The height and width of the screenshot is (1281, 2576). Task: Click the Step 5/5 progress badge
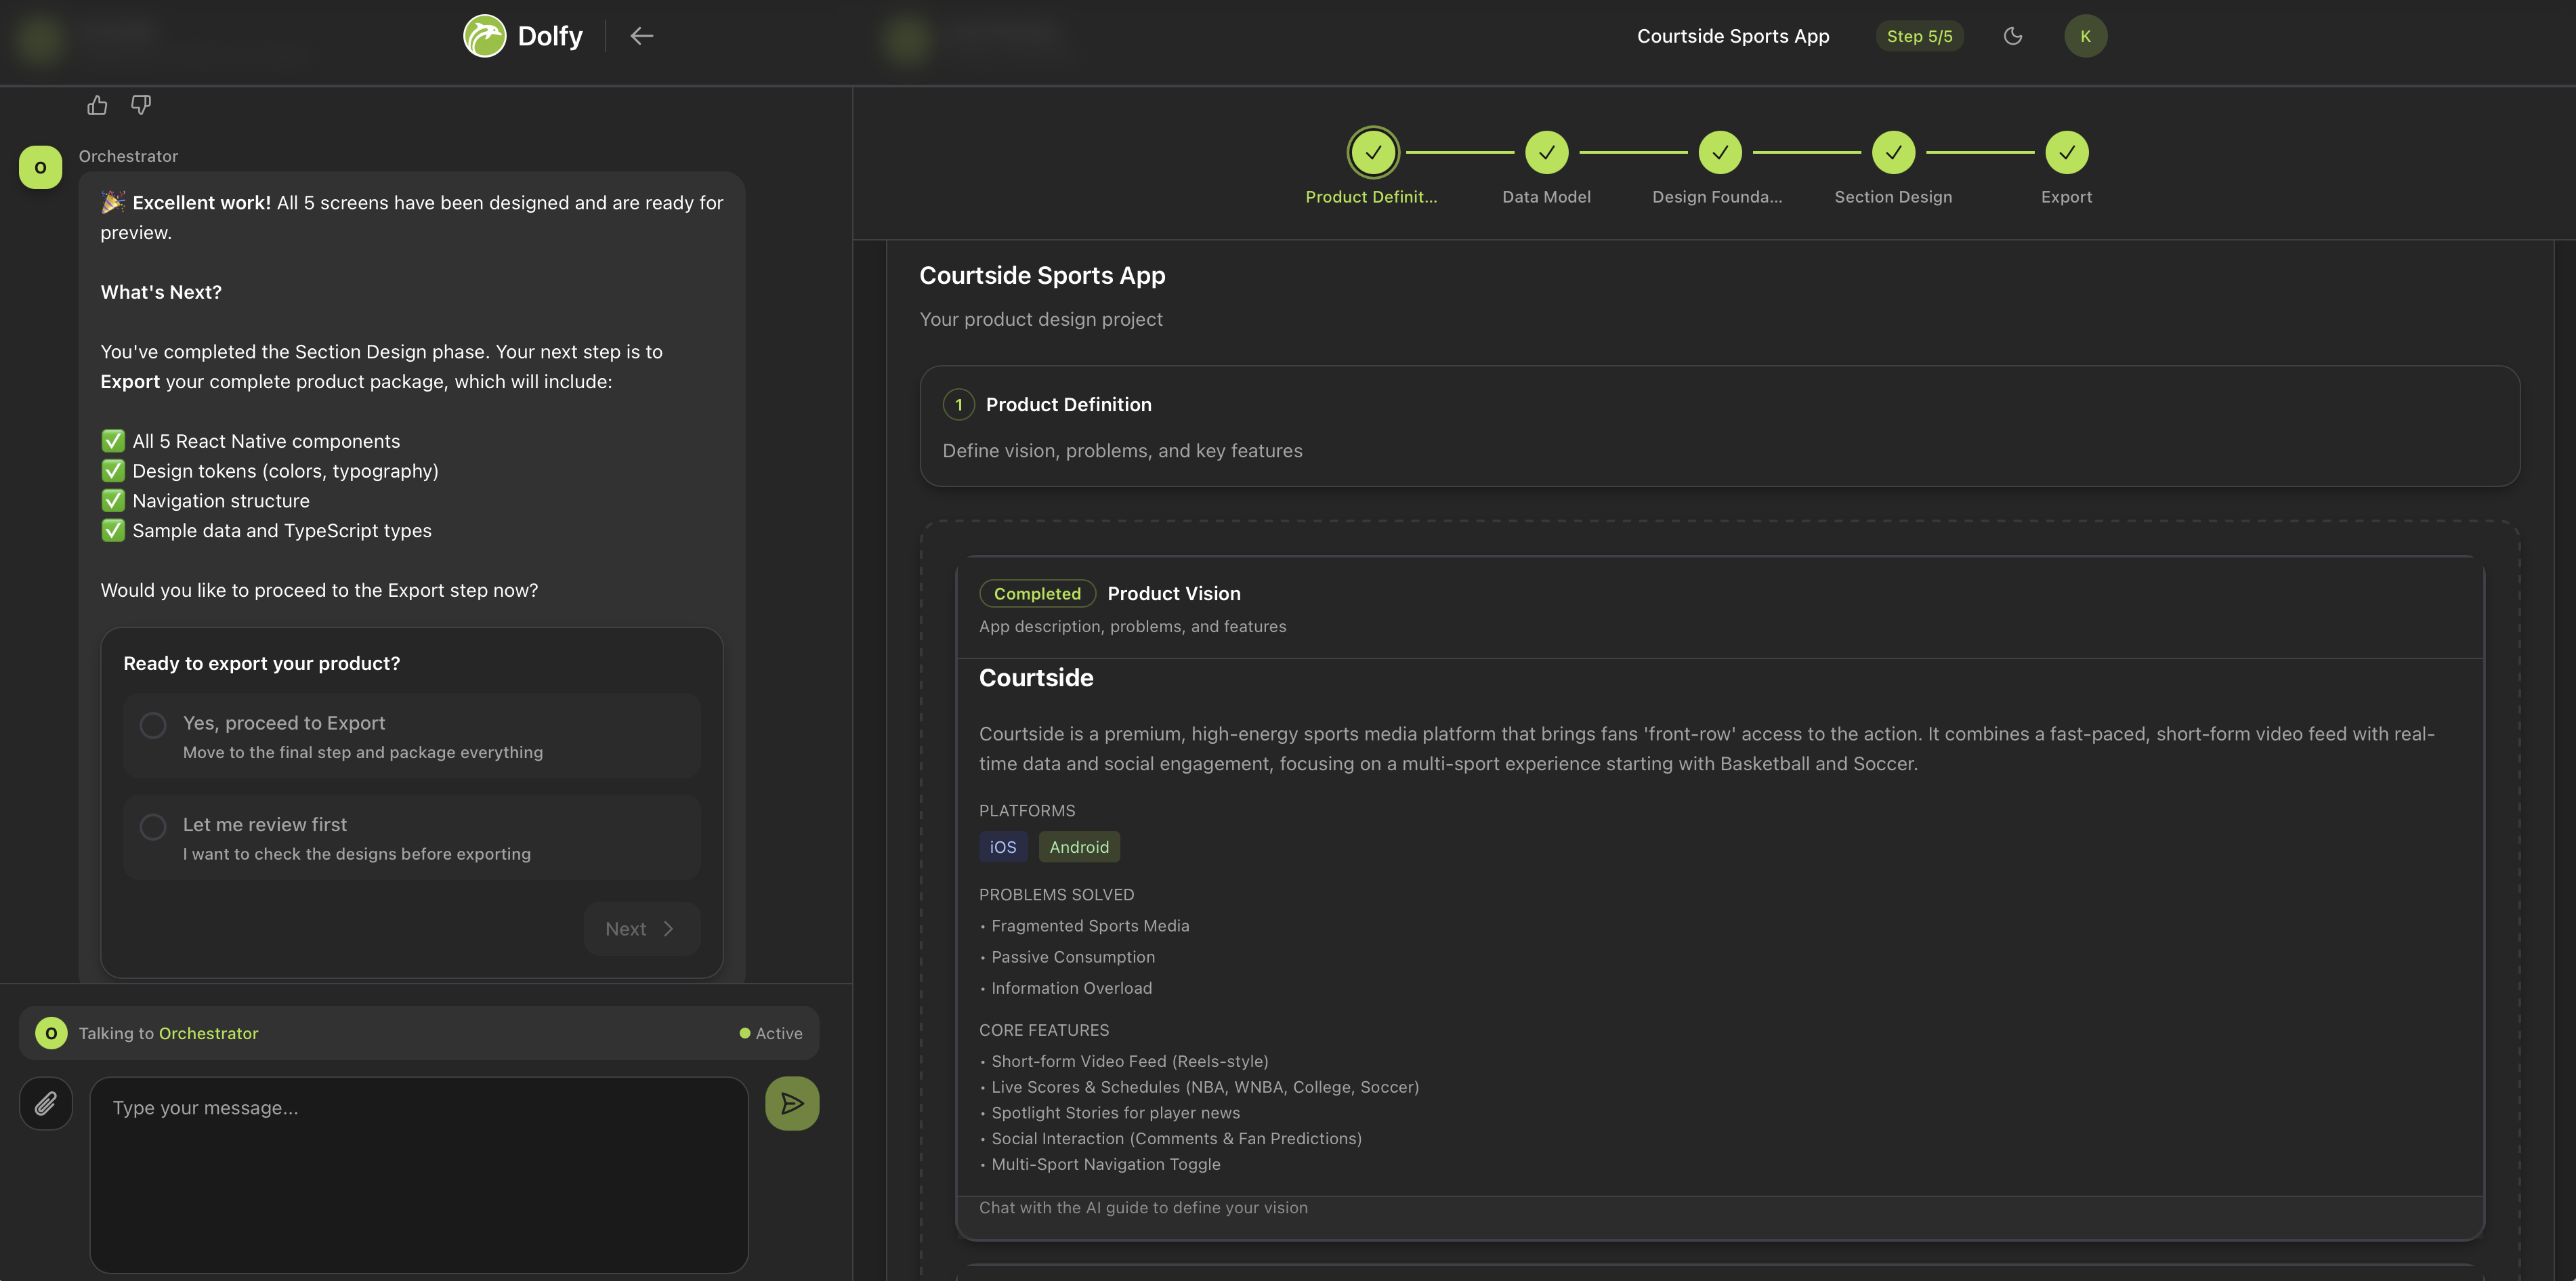coord(1919,35)
